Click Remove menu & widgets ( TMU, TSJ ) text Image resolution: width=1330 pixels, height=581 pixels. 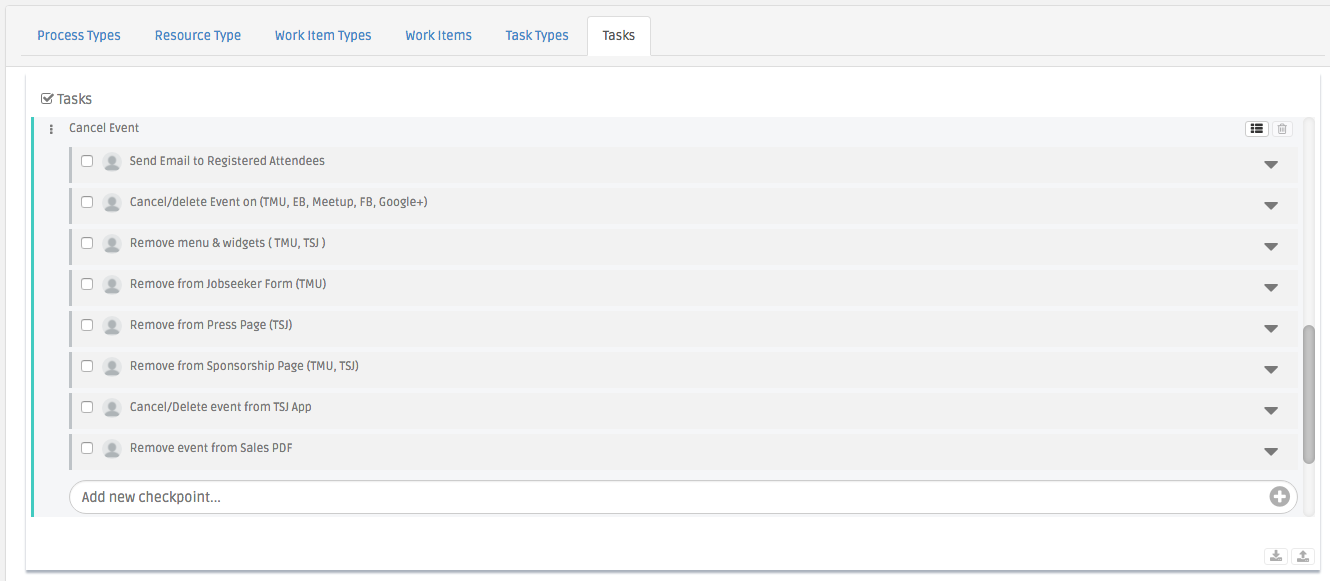[228, 243]
